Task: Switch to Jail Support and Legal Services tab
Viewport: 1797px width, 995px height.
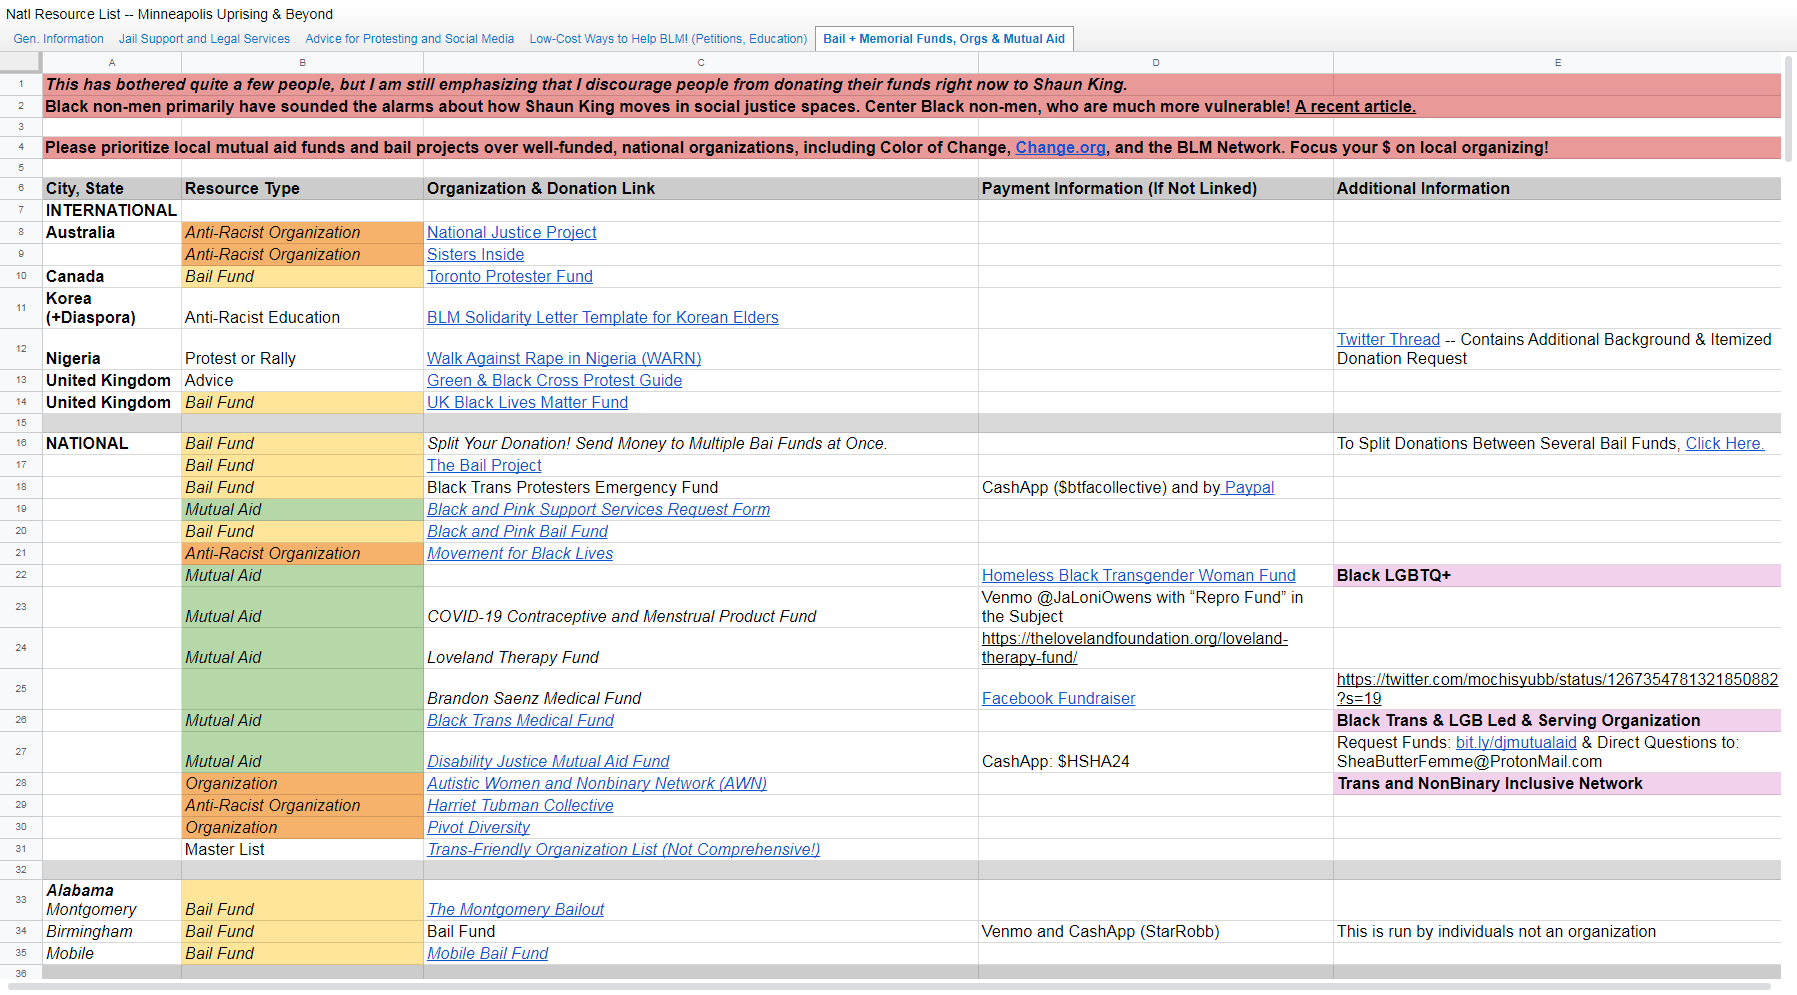Action: coord(204,39)
